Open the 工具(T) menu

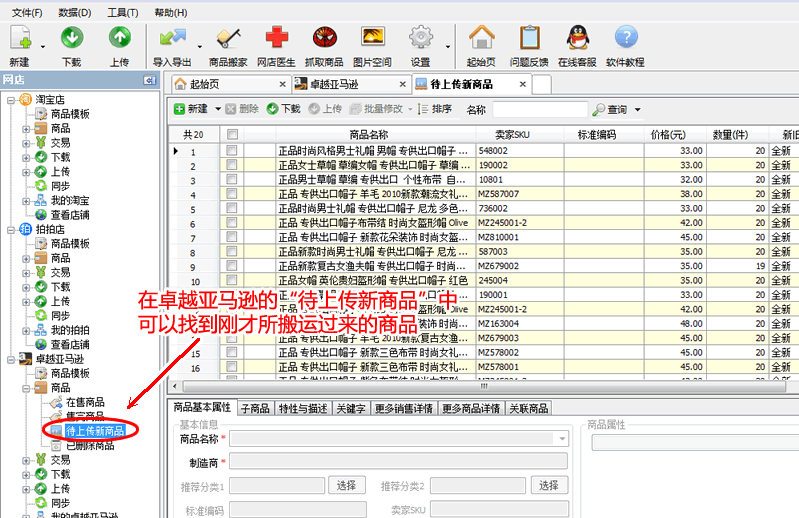click(123, 13)
